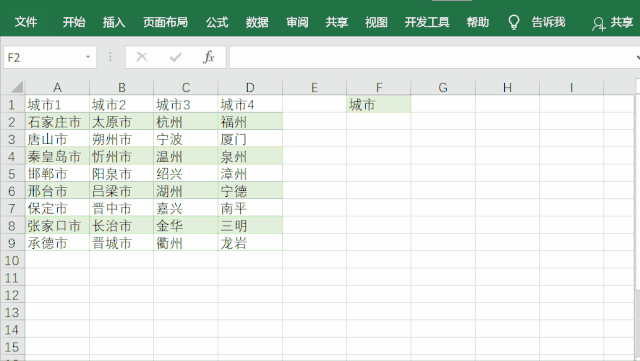Select column H header
The height and width of the screenshot is (361, 640).
point(507,87)
